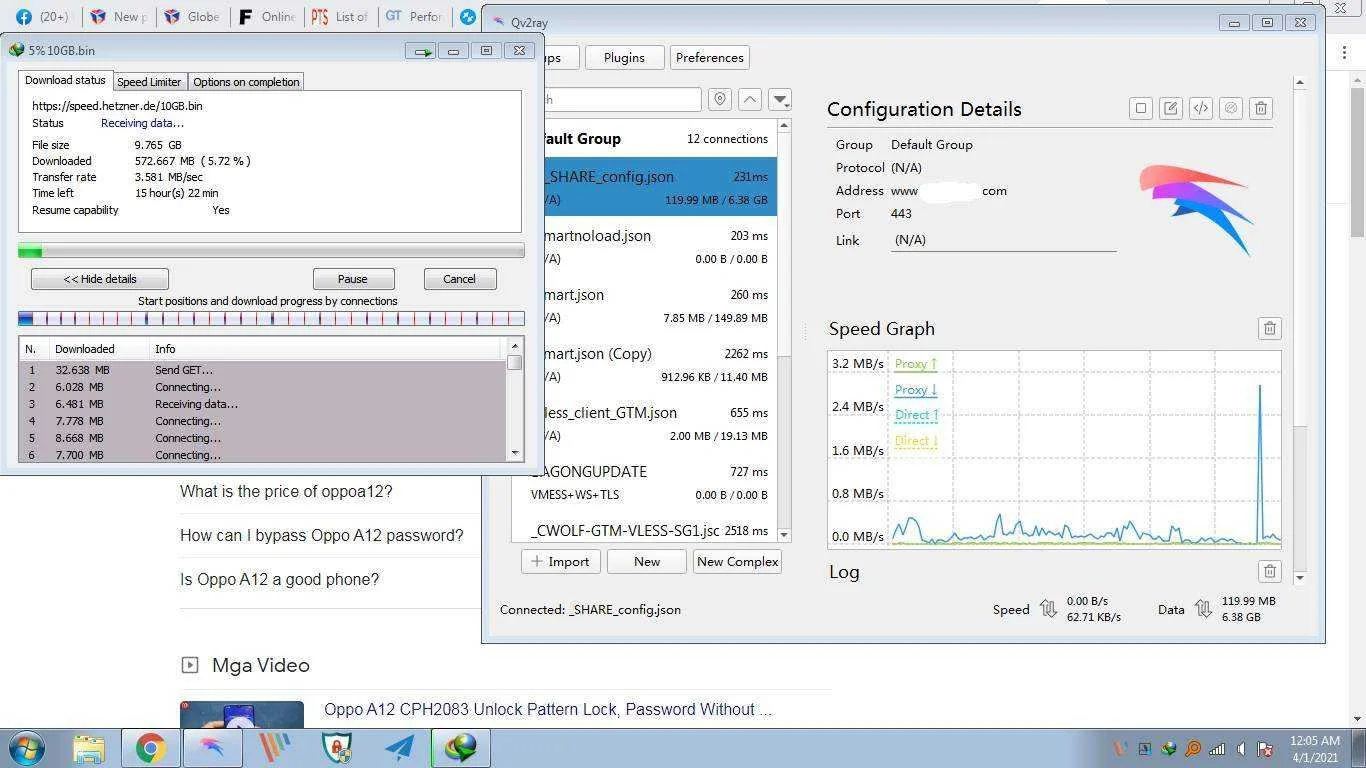Click the magnifier tray icon

click(x=1193, y=749)
